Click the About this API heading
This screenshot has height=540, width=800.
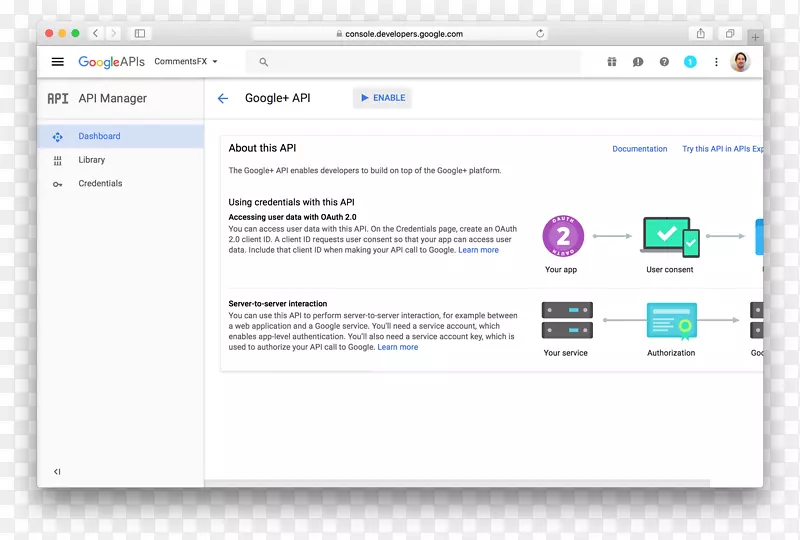(262, 148)
